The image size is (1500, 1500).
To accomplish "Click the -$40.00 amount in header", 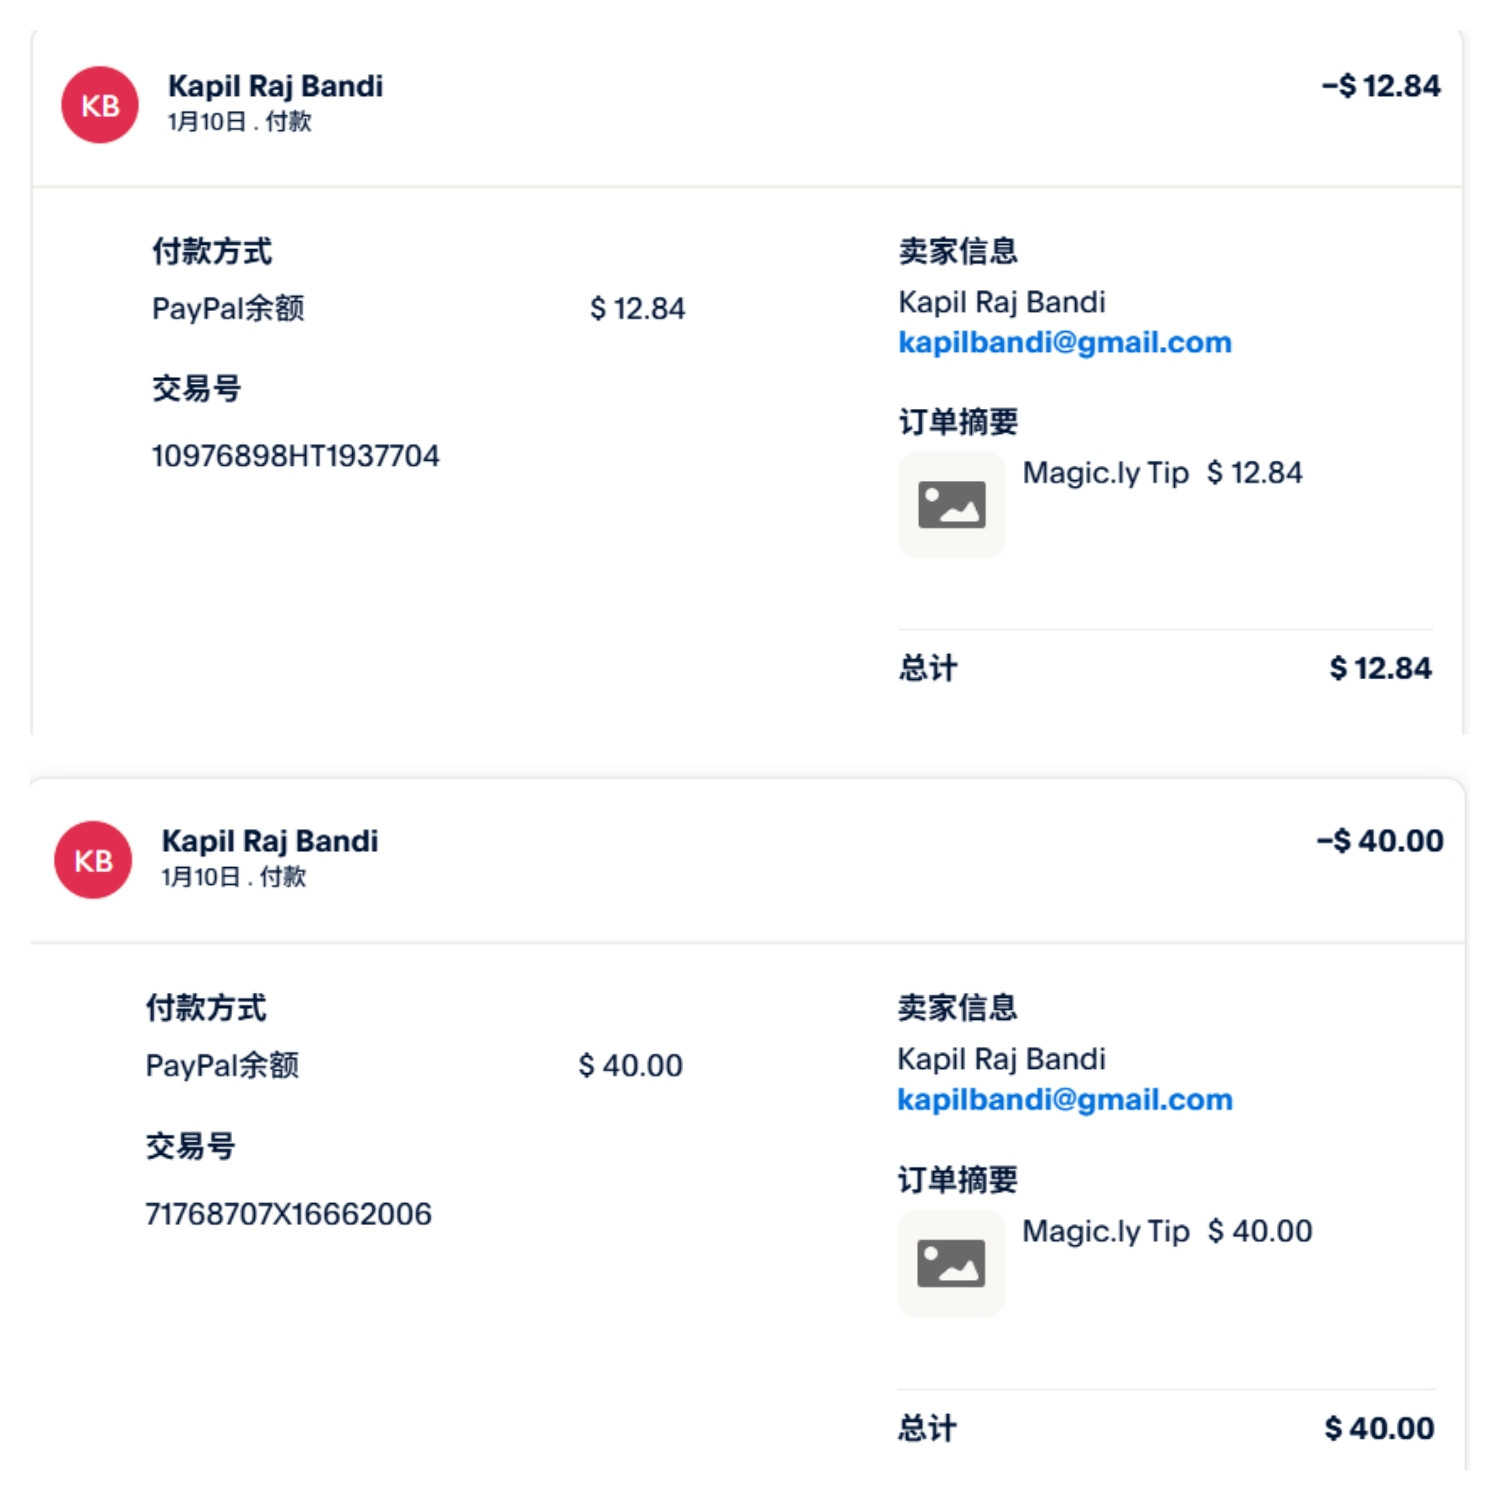I will (1380, 841).
